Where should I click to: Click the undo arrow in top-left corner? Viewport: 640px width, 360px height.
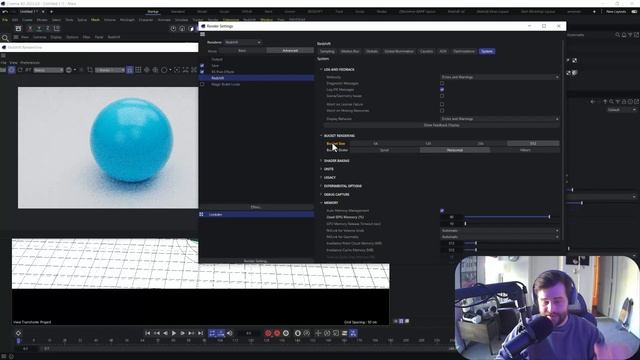click(5, 11)
